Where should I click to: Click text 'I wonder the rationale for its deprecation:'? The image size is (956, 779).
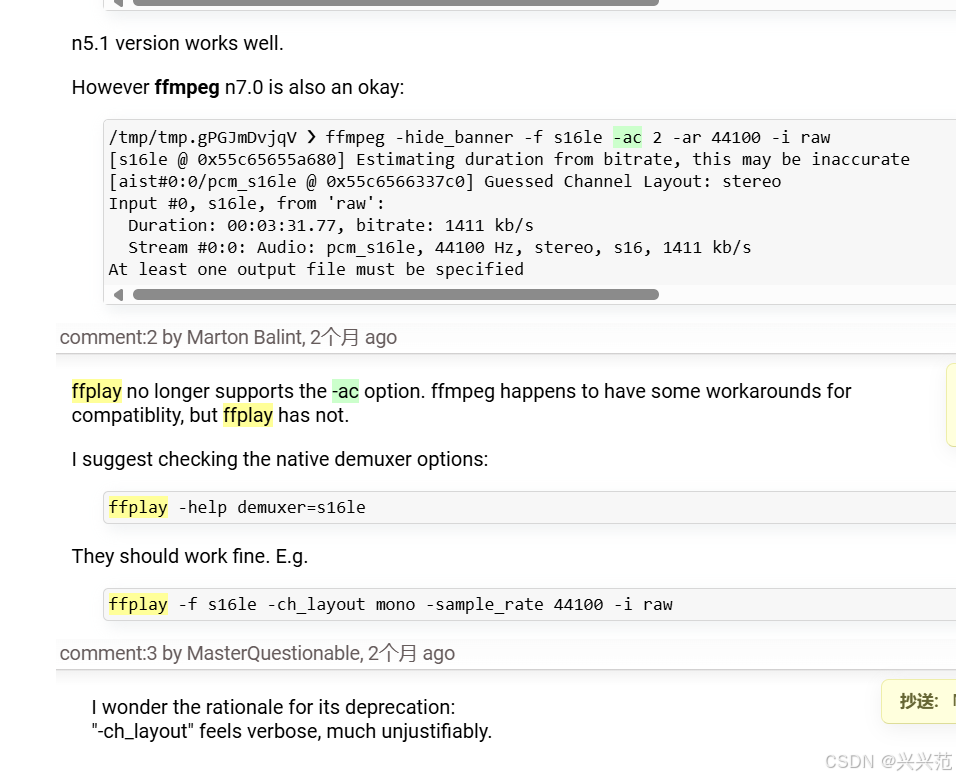pyautogui.click(x=273, y=707)
